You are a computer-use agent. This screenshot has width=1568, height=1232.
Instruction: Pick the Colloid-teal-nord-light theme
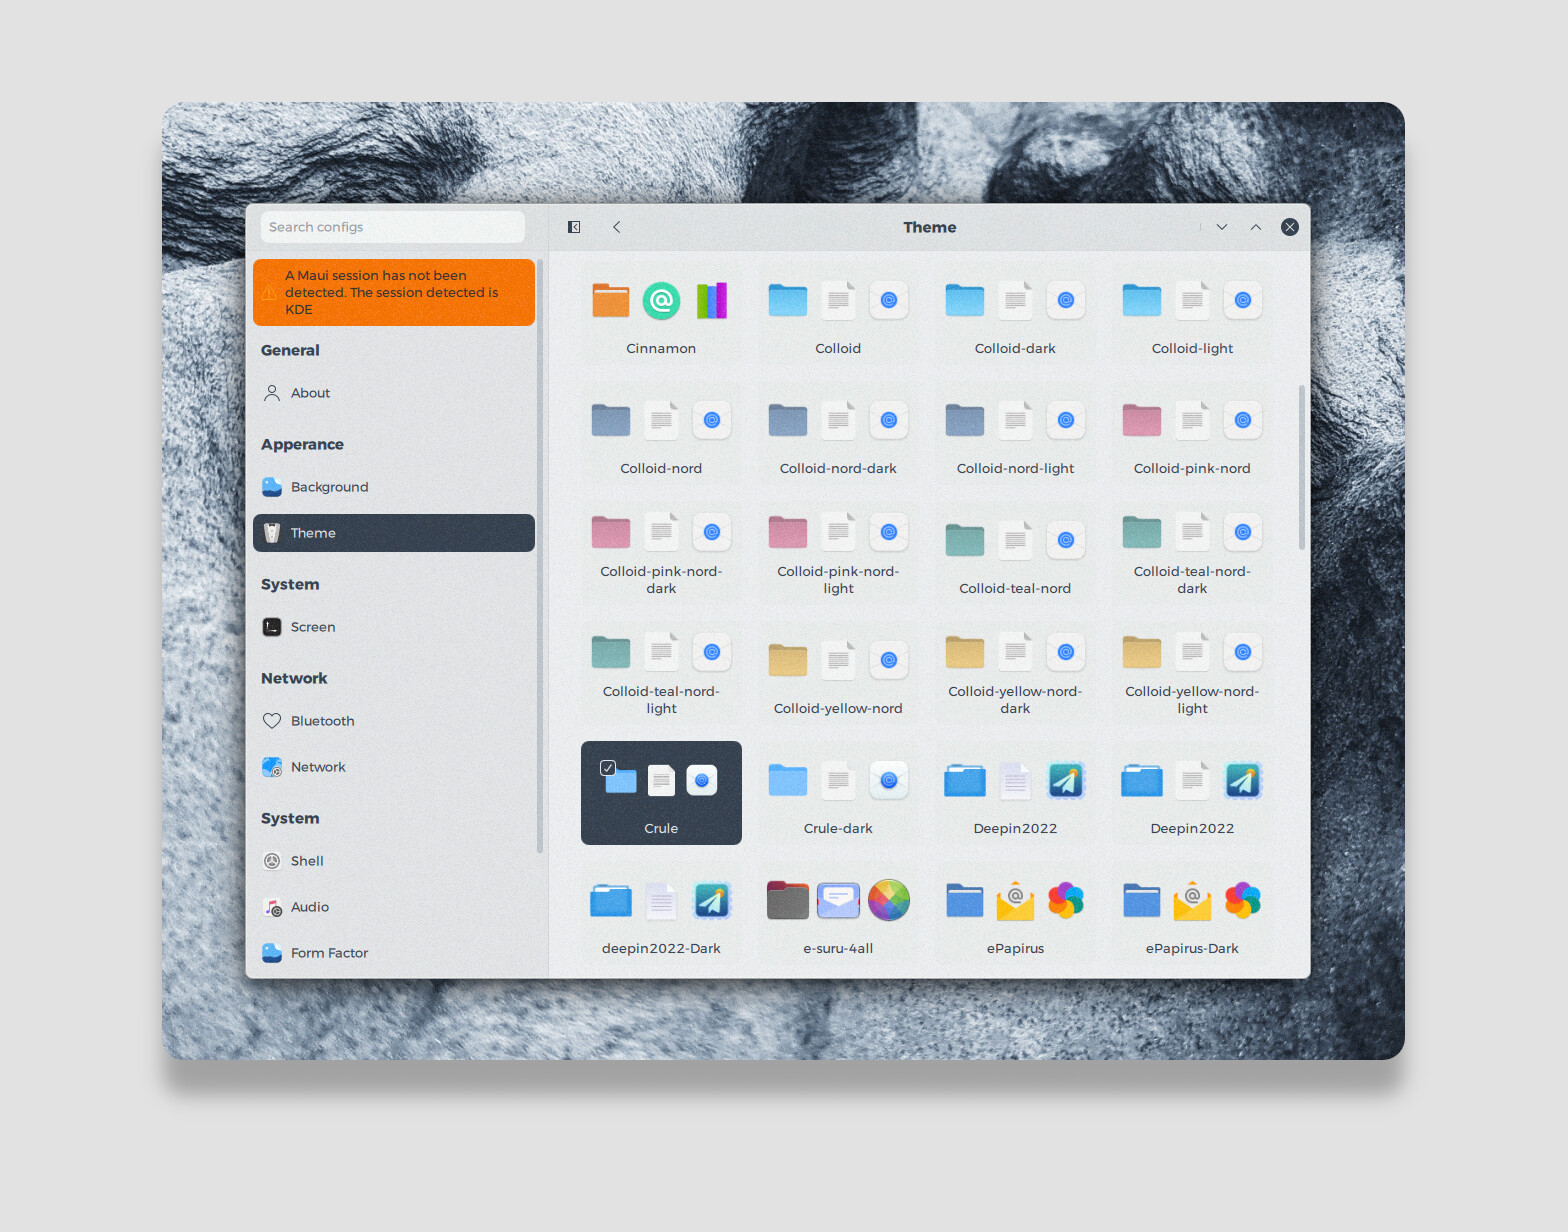coord(661,673)
